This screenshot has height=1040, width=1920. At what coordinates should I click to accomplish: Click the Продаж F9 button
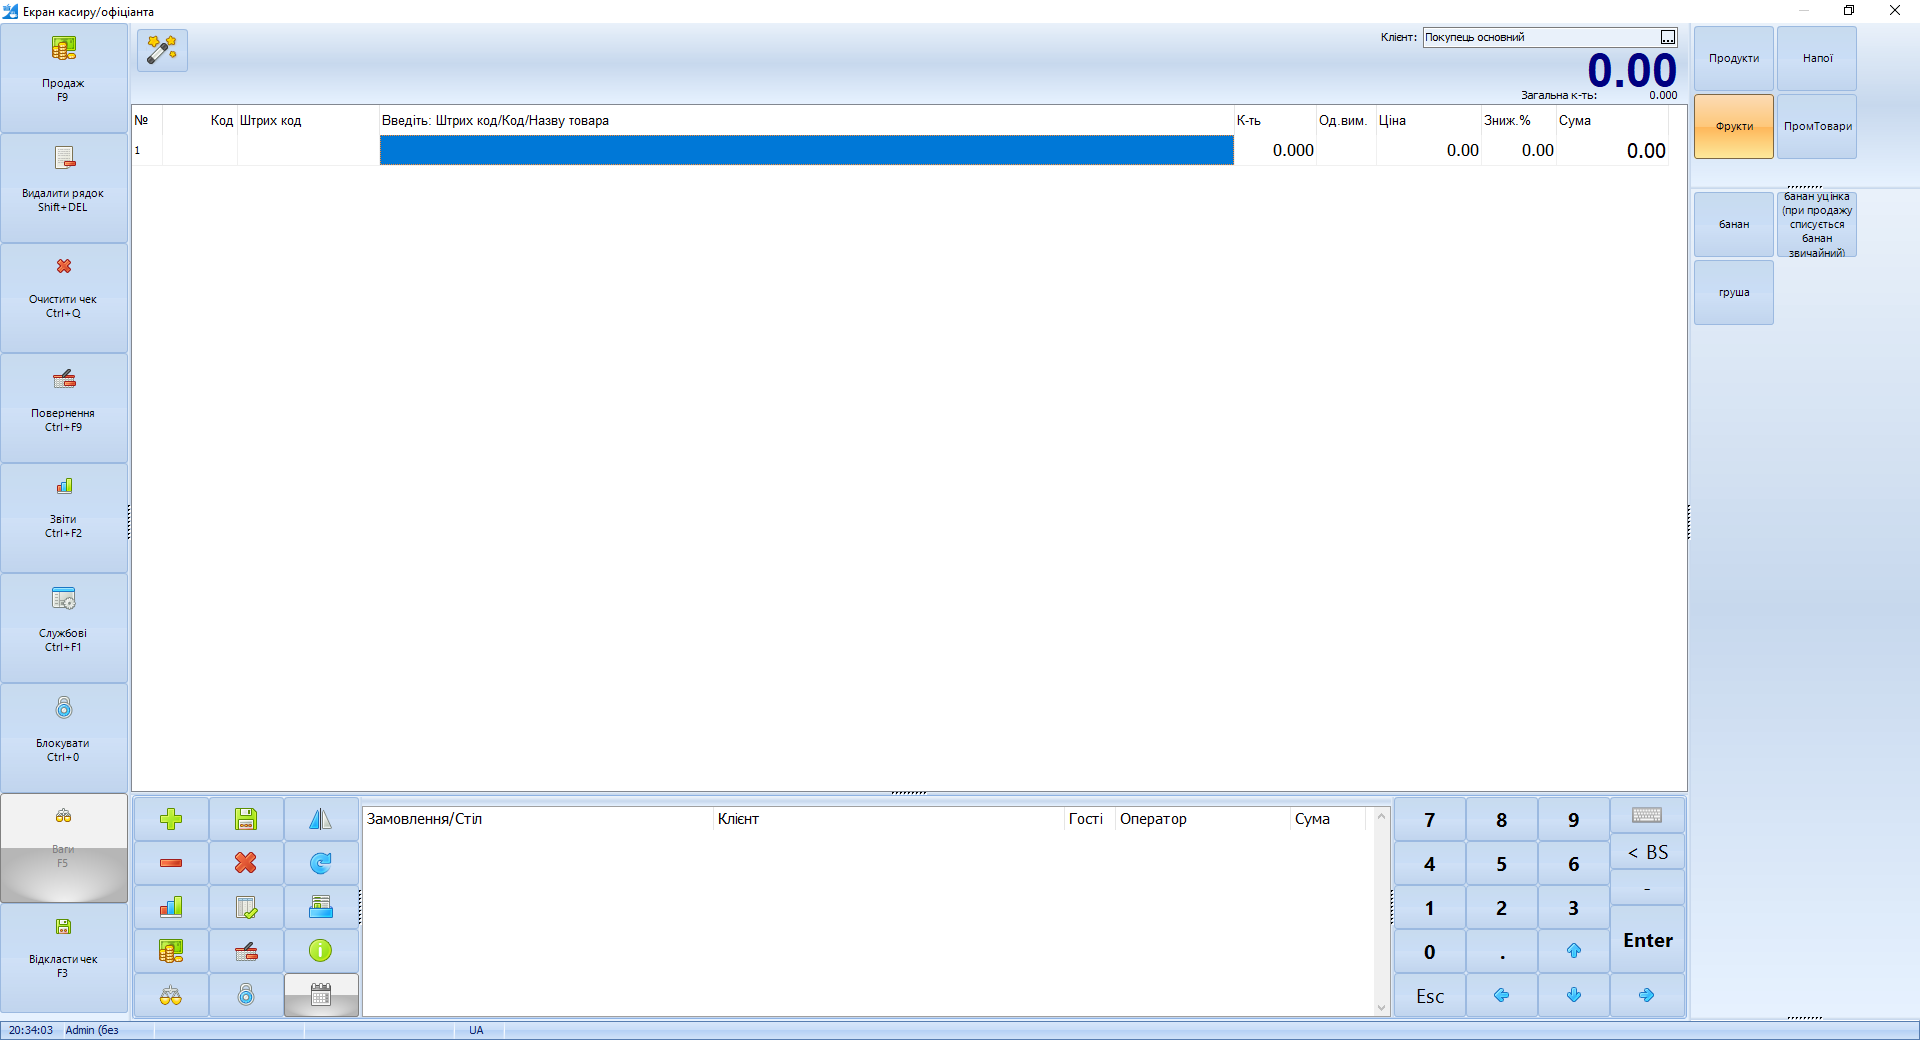click(63, 78)
